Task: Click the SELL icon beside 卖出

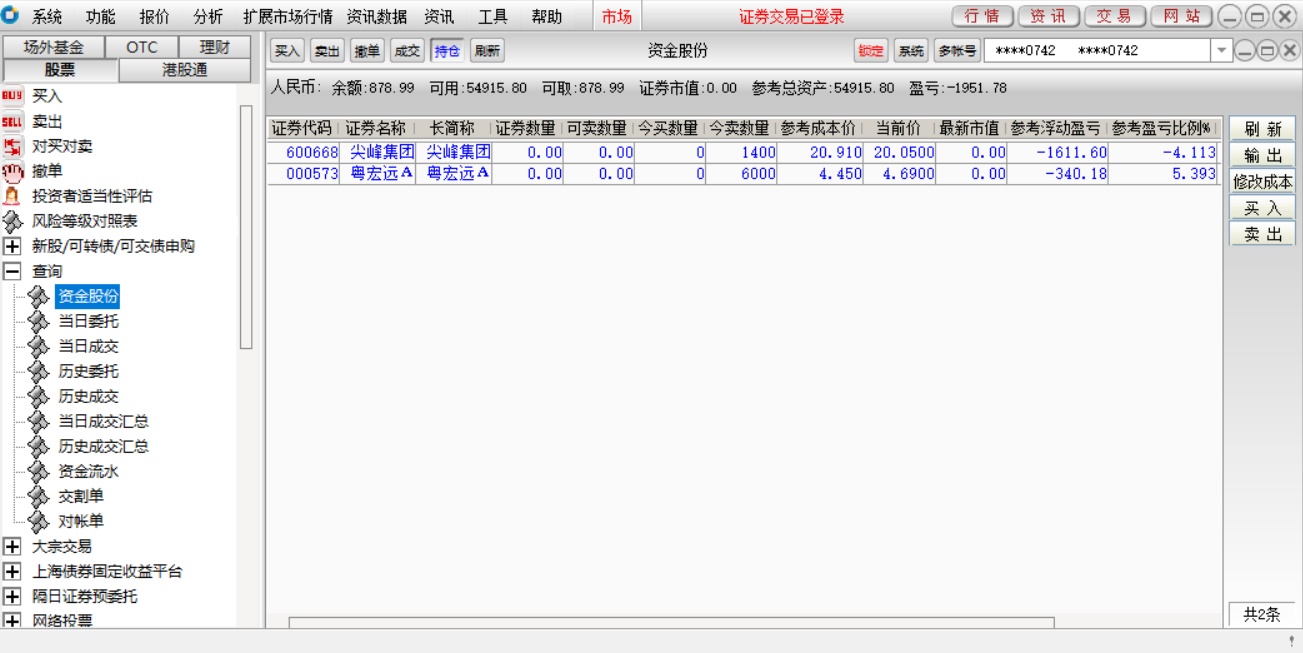Action: tap(12, 121)
